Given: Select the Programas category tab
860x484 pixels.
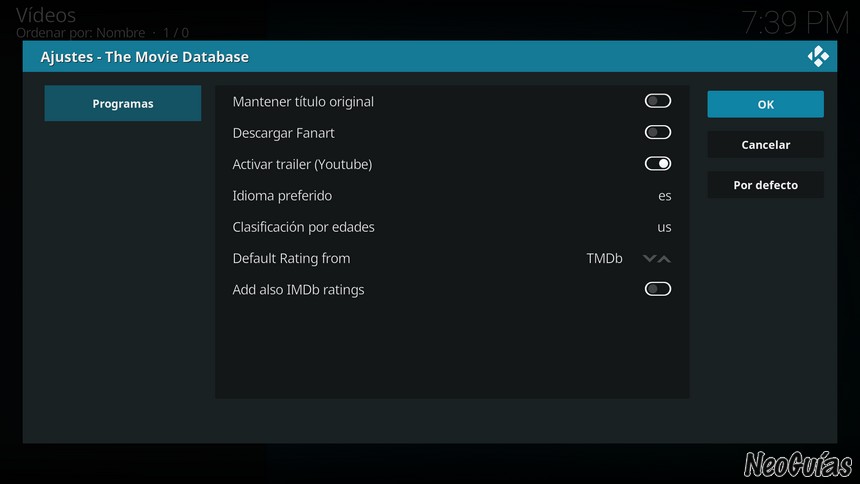Looking at the screenshot, I should tap(123, 103).
